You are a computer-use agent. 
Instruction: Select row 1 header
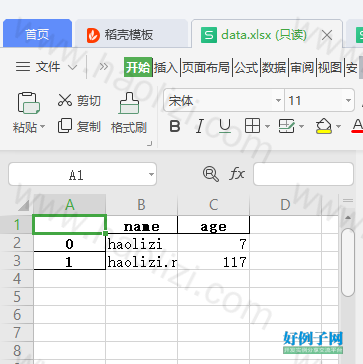coord(17,225)
